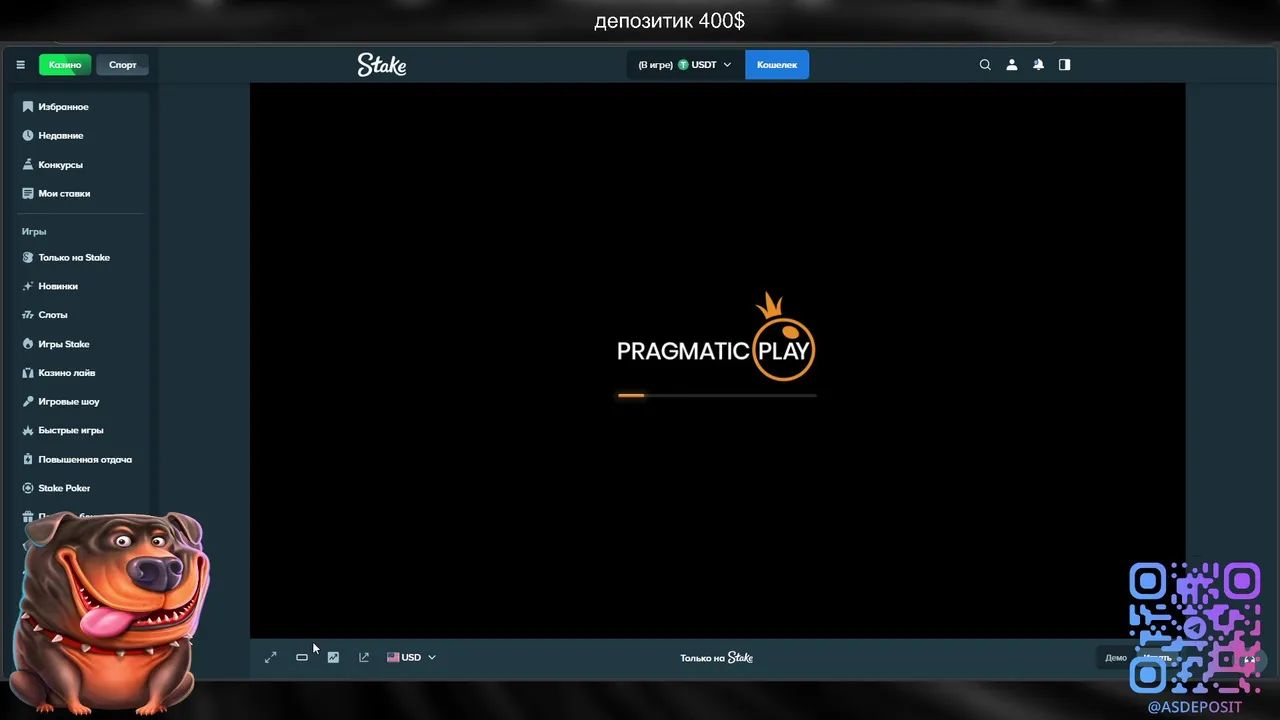Switch to the Спорт tab

[123, 65]
